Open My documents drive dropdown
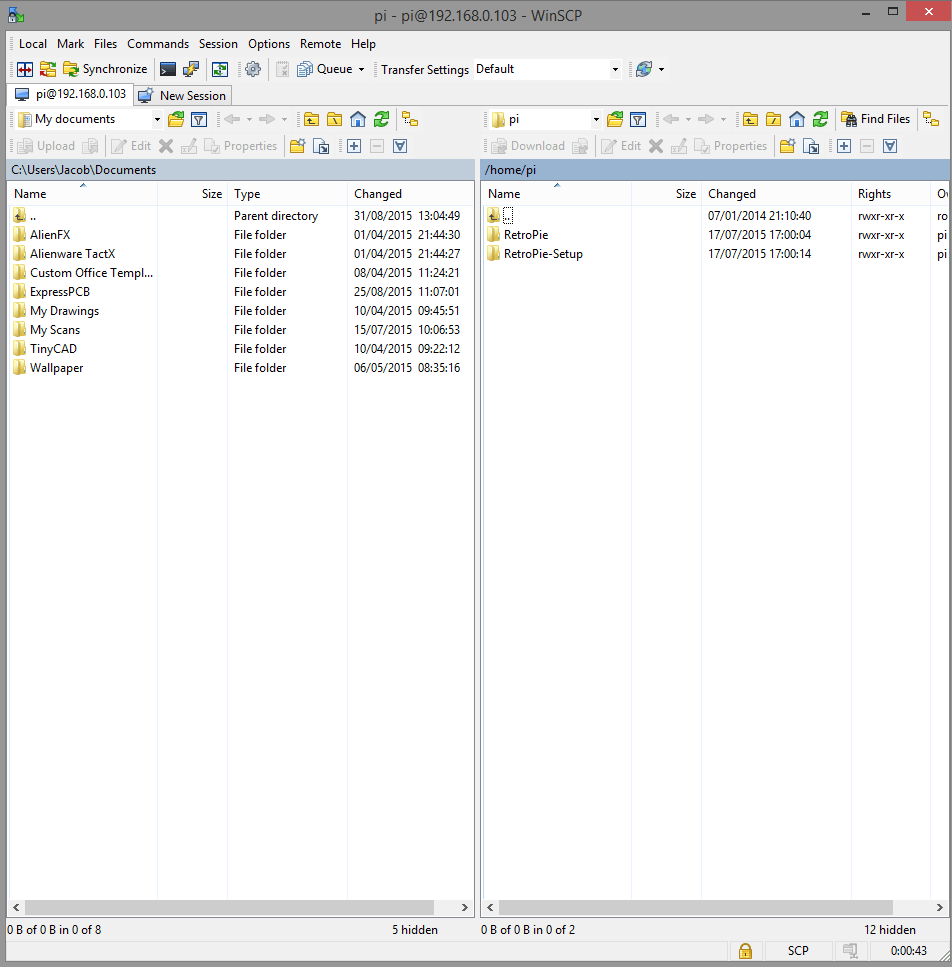952x967 pixels. pos(157,119)
